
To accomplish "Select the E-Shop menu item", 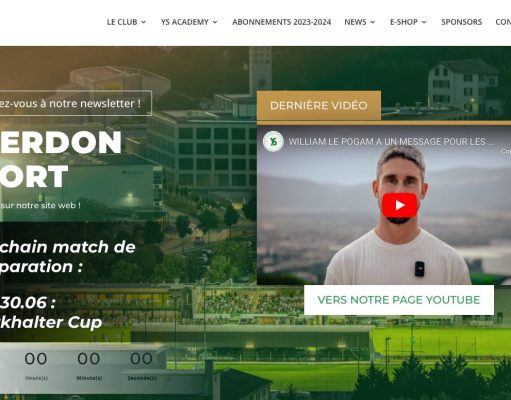I will coord(404,22).
